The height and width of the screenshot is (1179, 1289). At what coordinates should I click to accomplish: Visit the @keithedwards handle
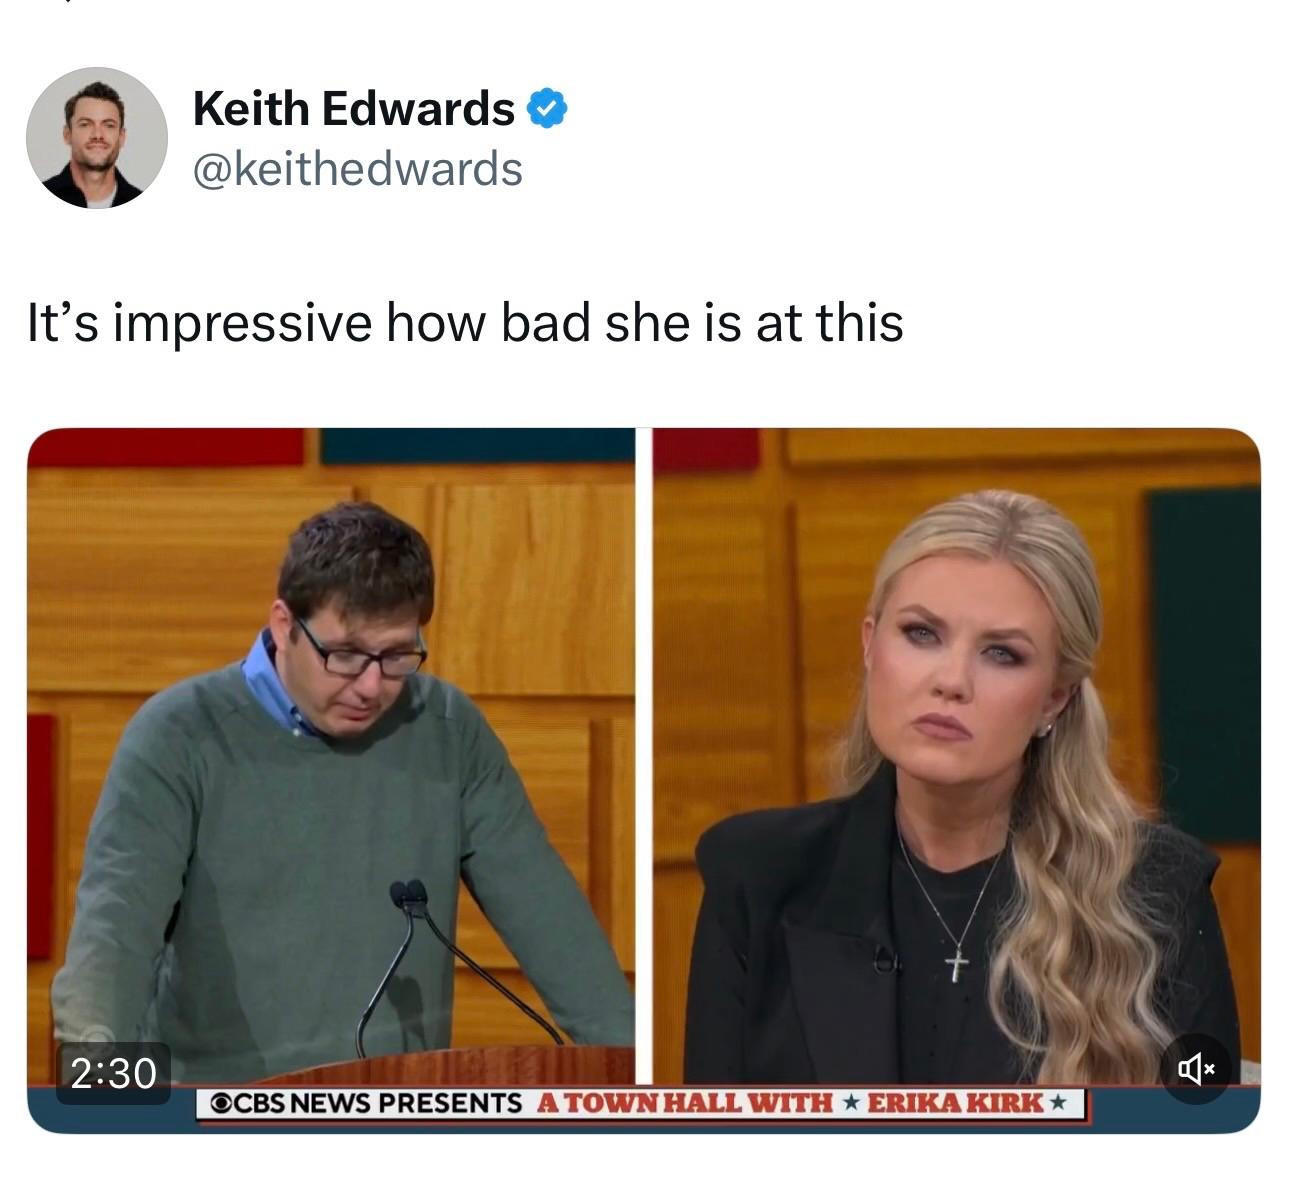(357, 168)
